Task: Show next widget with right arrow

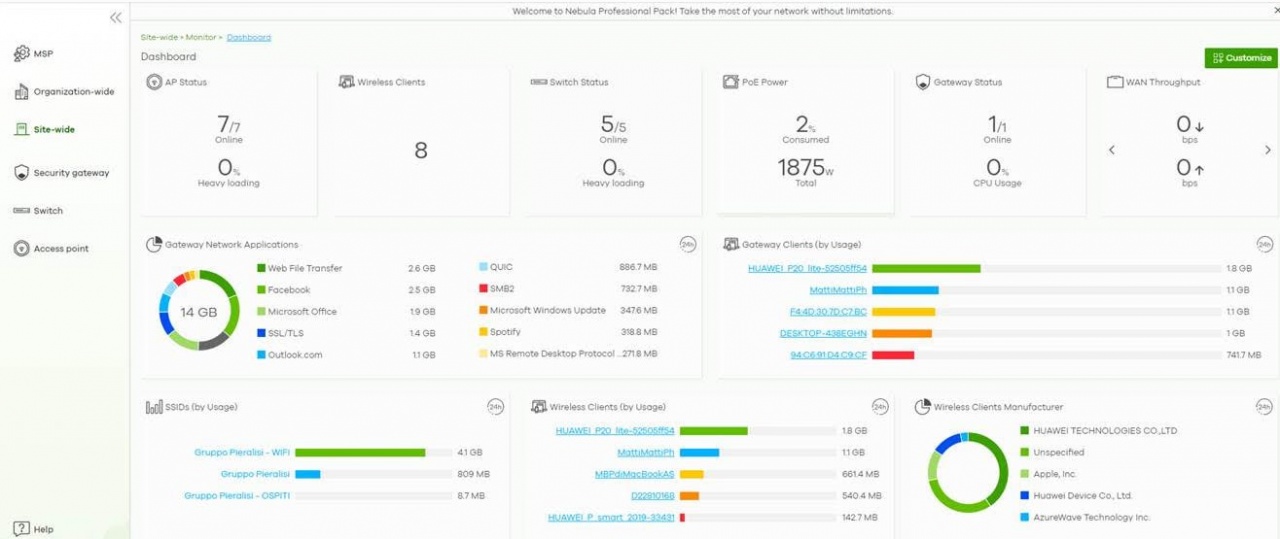Action: click(x=1268, y=150)
